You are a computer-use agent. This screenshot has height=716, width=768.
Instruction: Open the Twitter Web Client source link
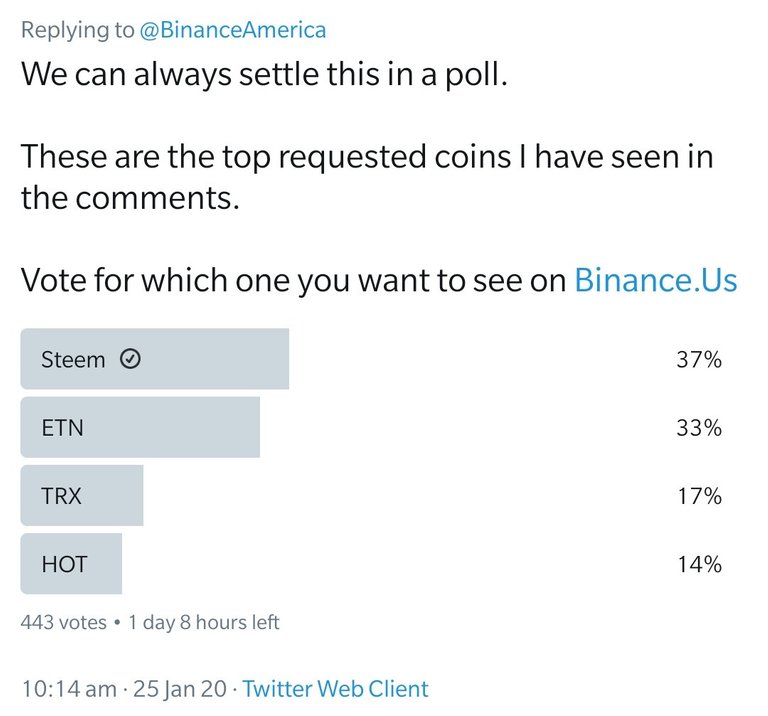pyautogui.click(x=336, y=689)
